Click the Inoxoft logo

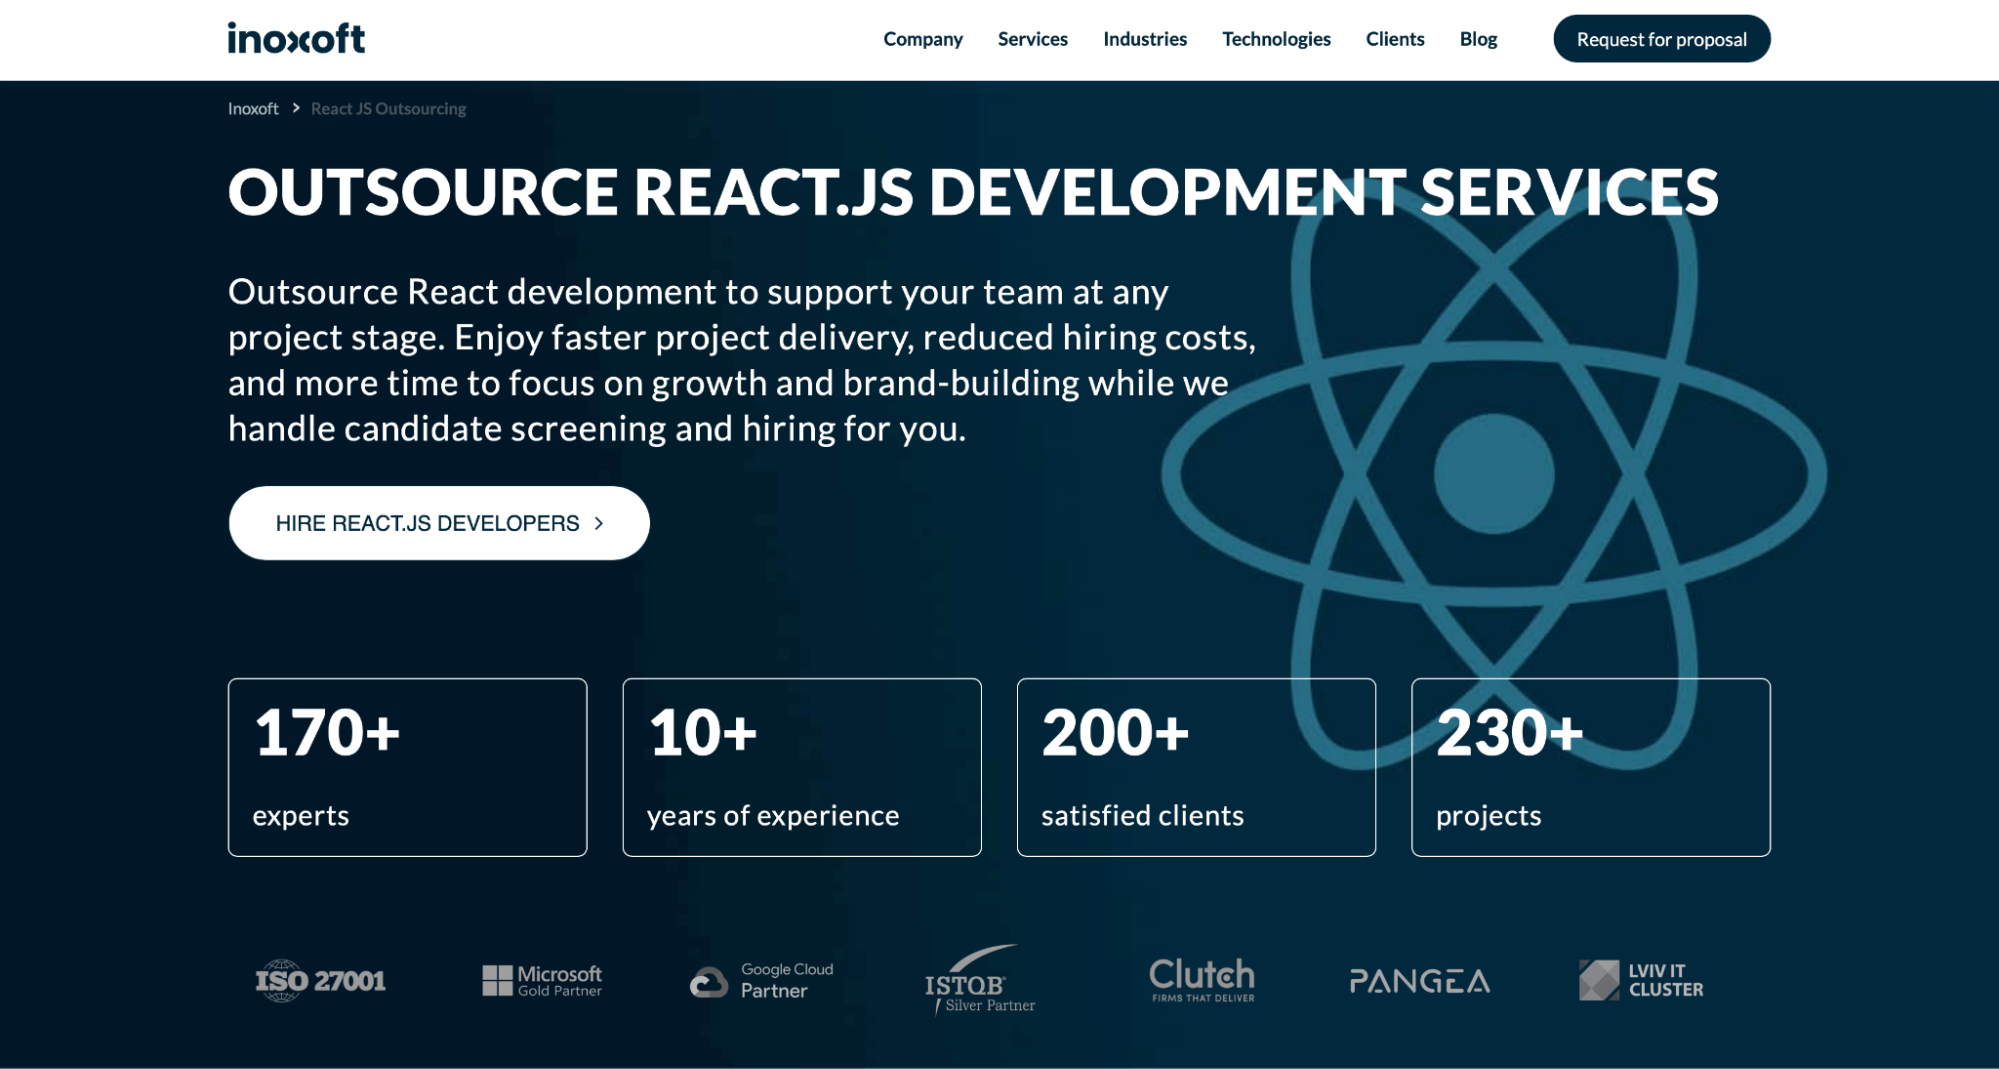[x=295, y=38]
